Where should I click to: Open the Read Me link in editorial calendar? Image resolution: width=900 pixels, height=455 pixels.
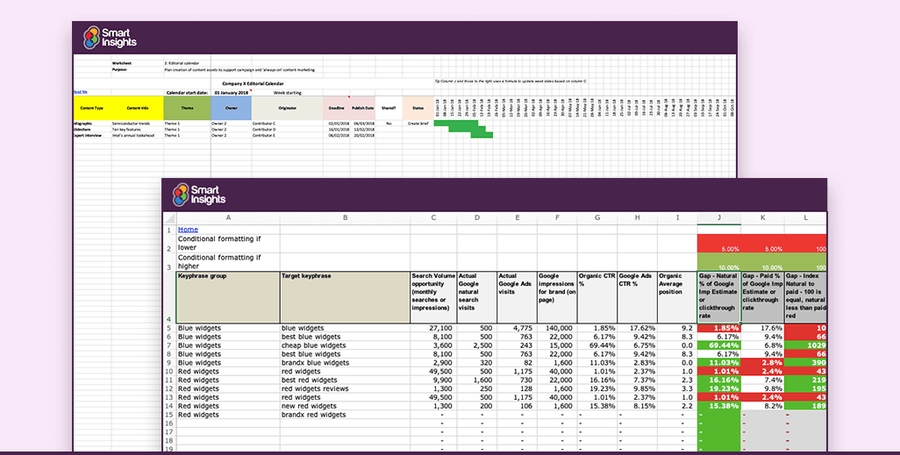[80, 91]
